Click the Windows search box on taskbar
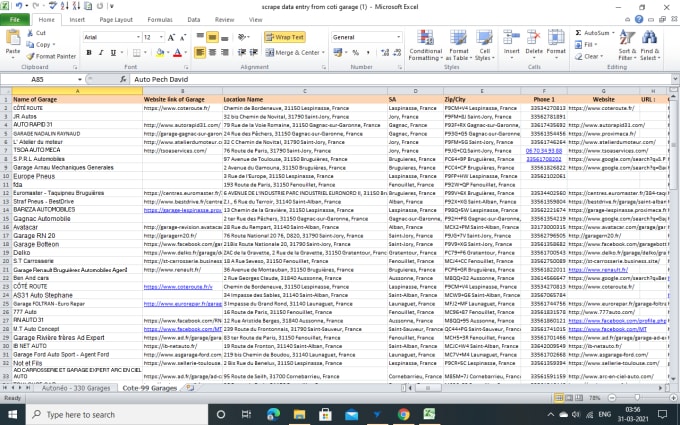The height and width of the screenshot is (425, 680). click(x=117, y=415)
